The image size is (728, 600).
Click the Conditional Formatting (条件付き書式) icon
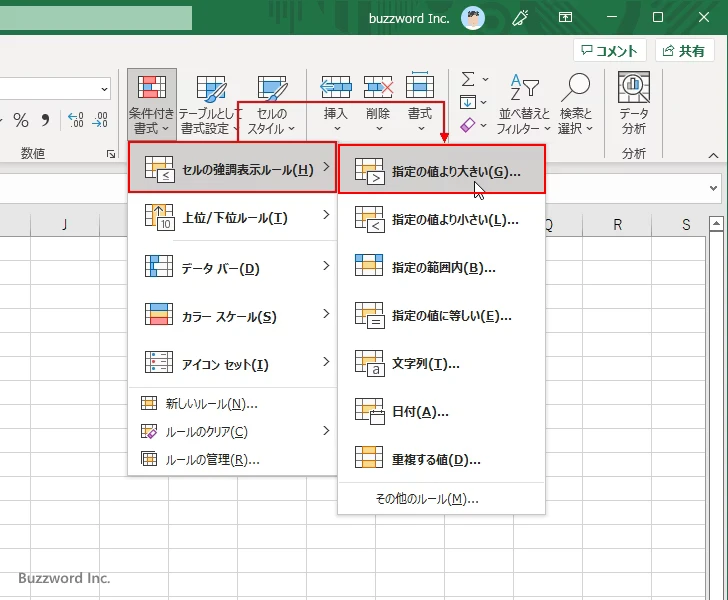[152, 90]
